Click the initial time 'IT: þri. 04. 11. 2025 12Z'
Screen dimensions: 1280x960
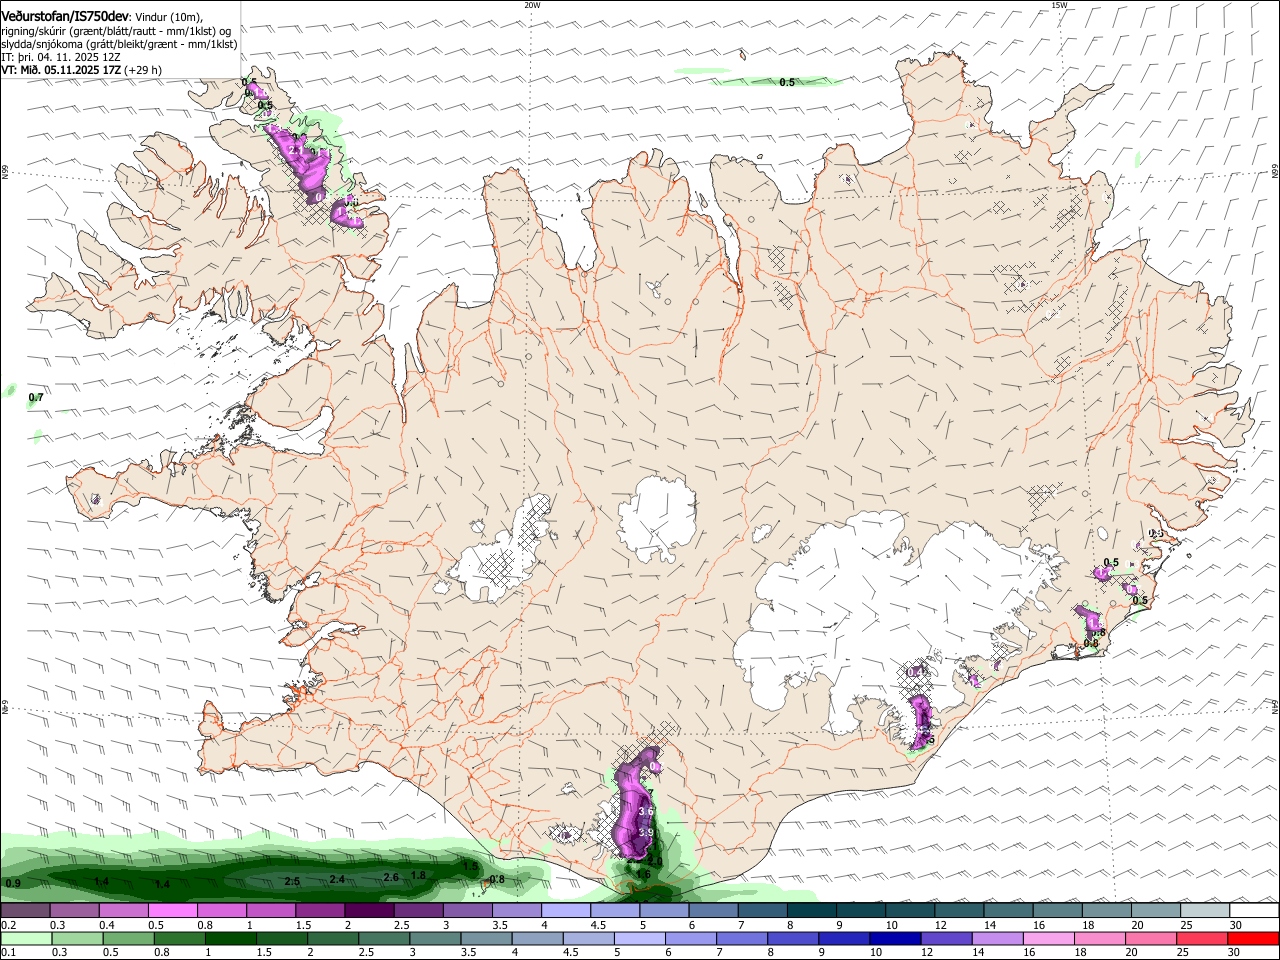(x=61, y=57)
